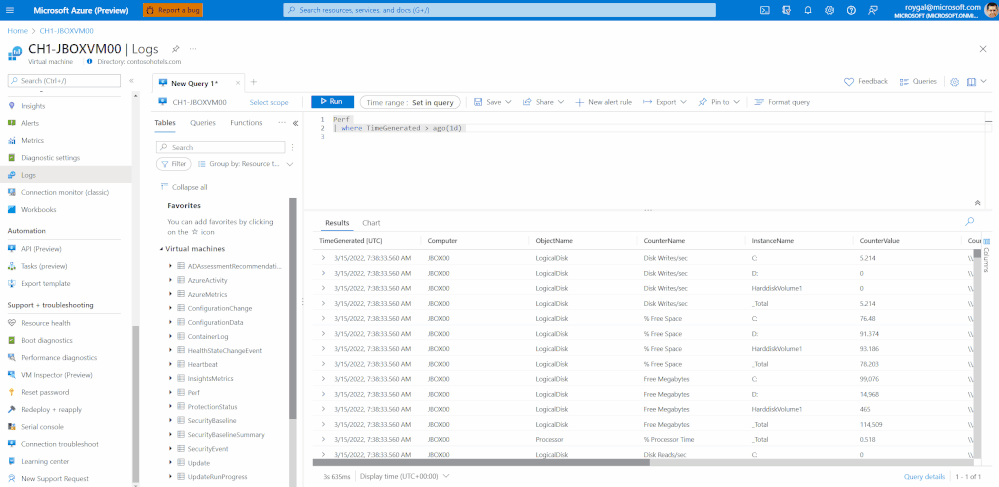Viewport: 999px width, 487px height.
Task: Open portal settings gear in top bar
Action: click(x=830, y=10)
